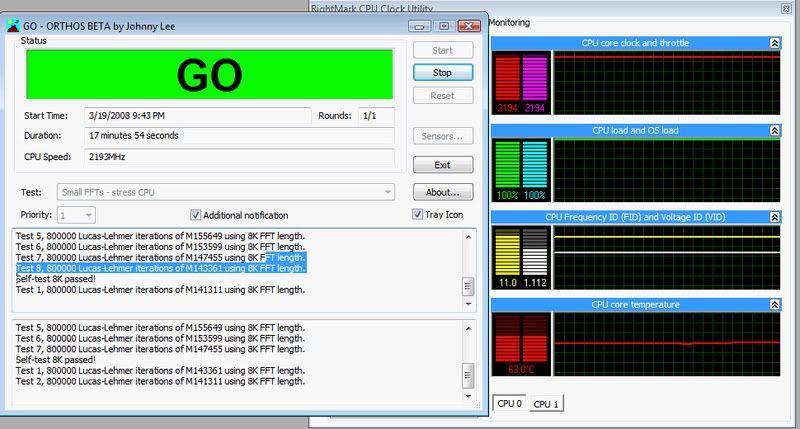800x429 pixels.
Task: Select Test 1 M143361 line in lower log
Action: (x=160, y=371)
